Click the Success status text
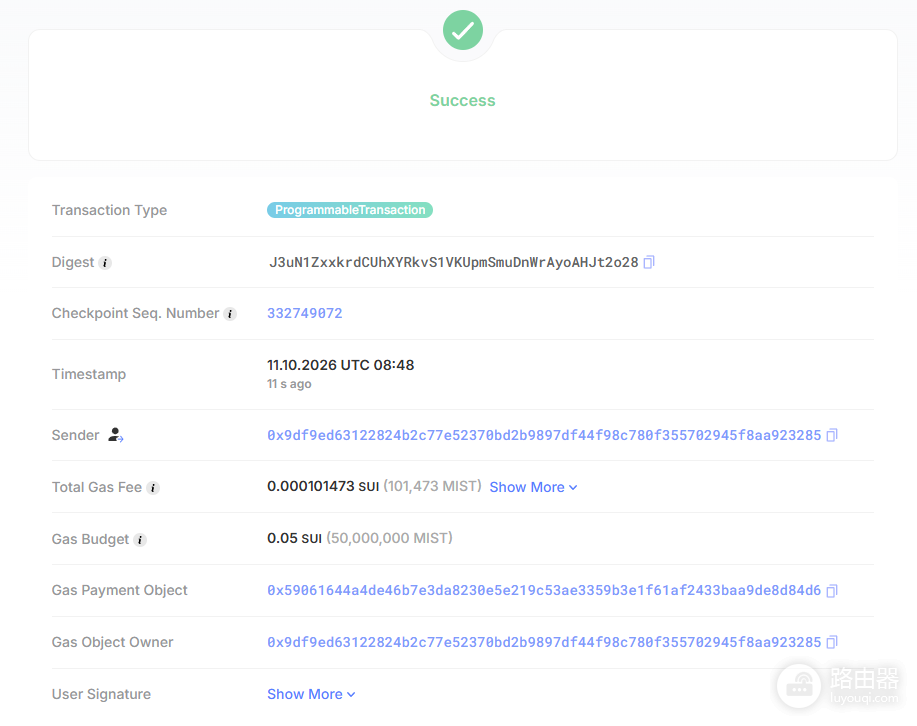Viewport: 917px width, 726px height. coord(463,101)
